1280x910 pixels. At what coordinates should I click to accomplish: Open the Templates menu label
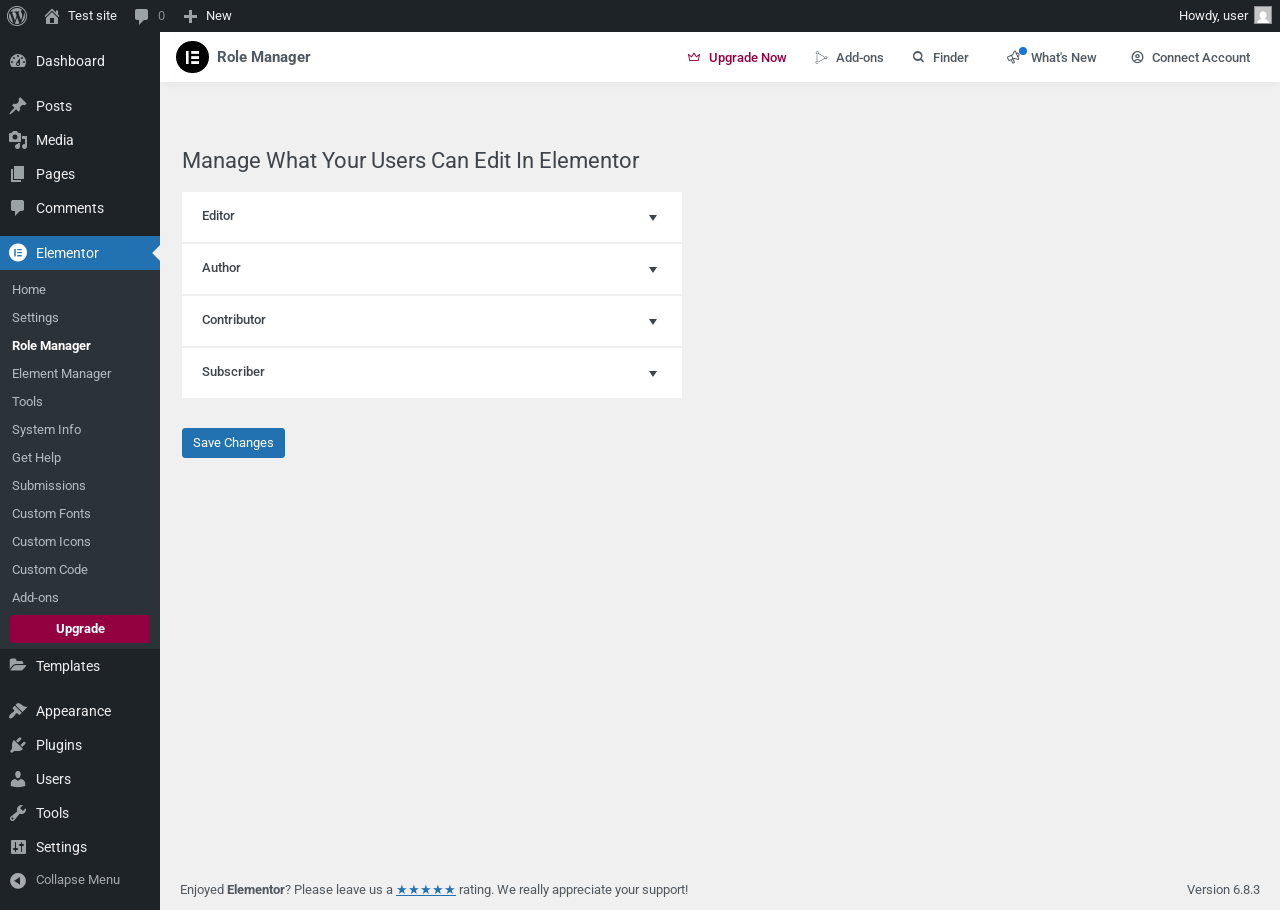(x=68, y=666)
